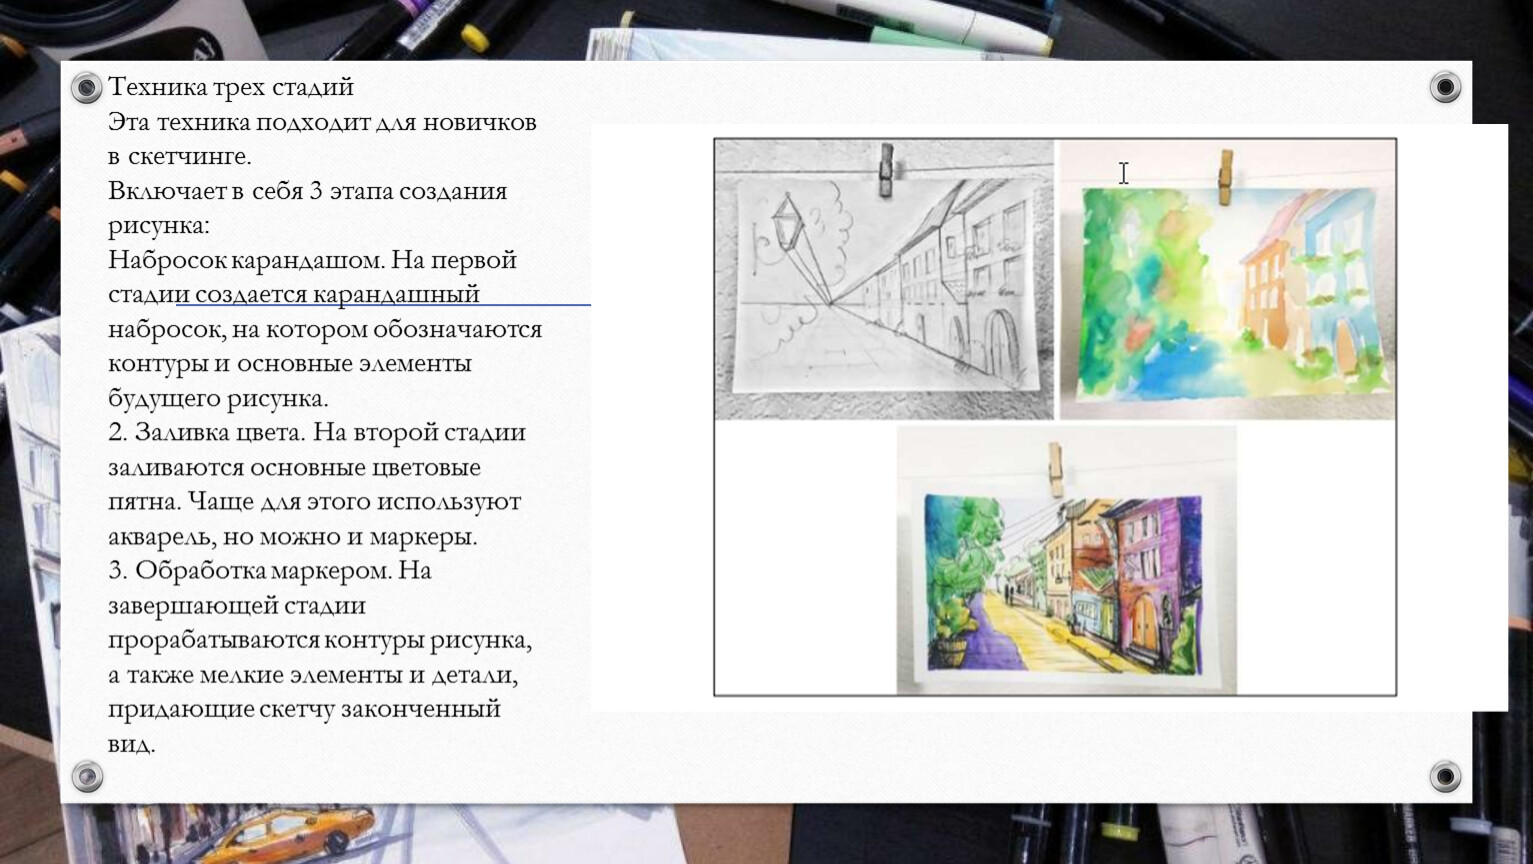The width and height of the screenshot is (1533, 864).
Task: Click the line 'Эта техника подходит для новичков'
Action: point(322,122)
